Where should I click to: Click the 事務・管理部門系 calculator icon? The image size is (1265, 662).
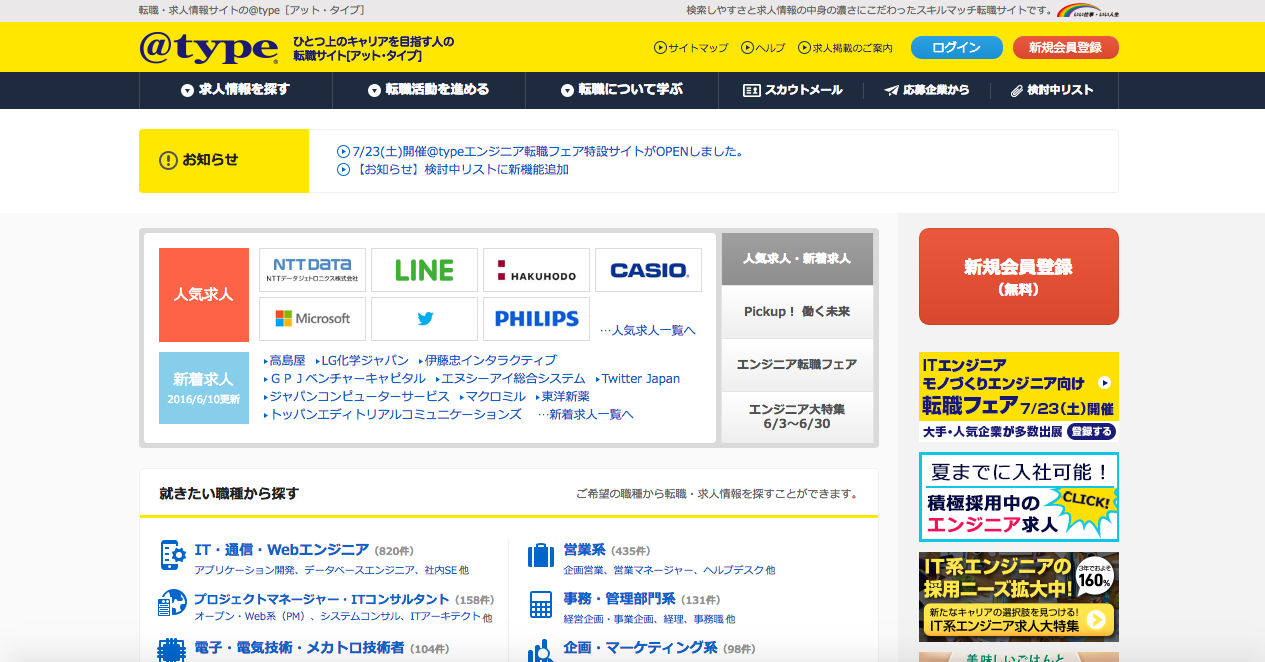tap(541, 605)
